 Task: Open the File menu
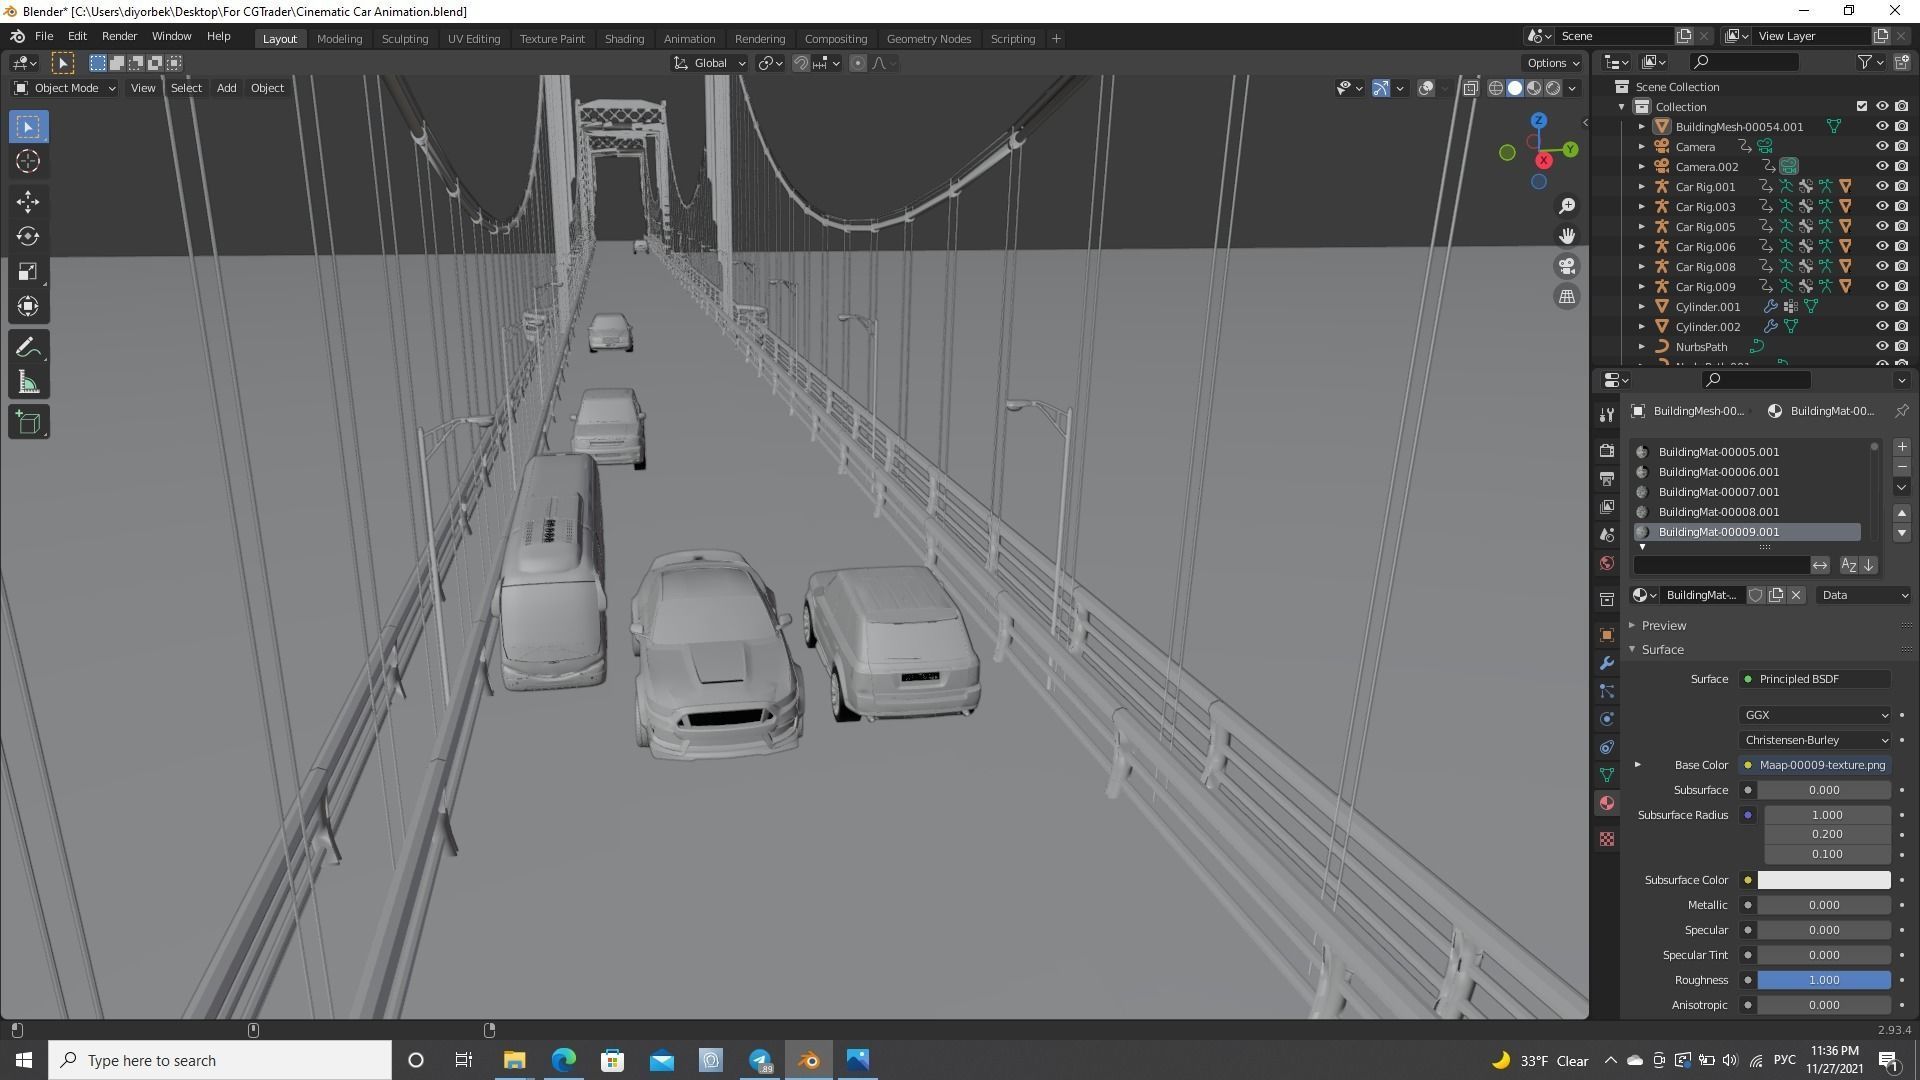tap(44, 36)
